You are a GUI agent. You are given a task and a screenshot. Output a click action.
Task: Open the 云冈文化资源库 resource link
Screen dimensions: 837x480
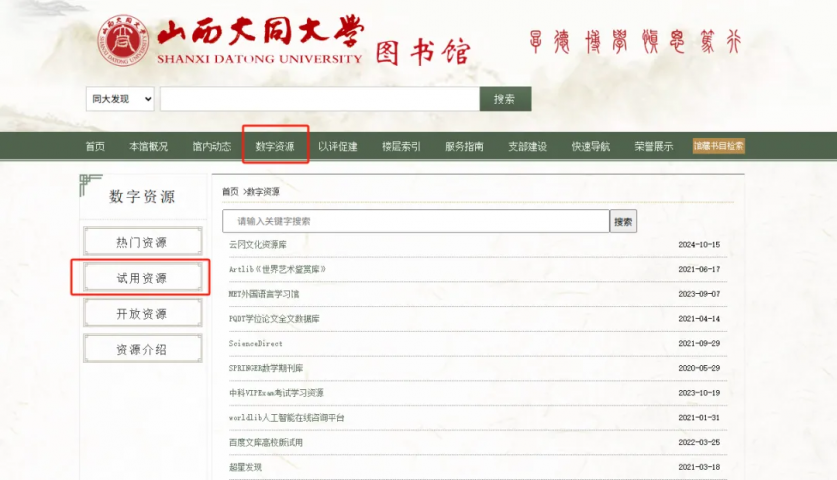click(x=257, y=245)
